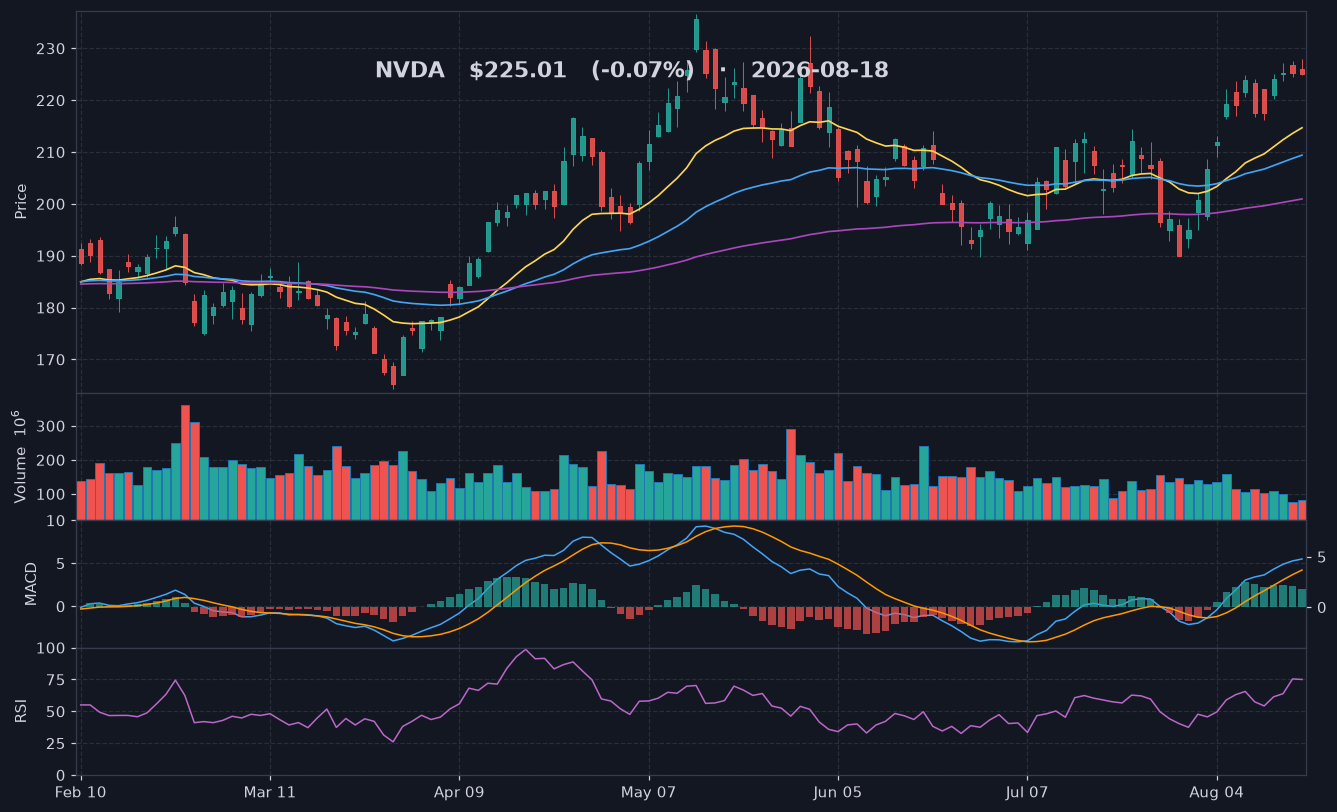1337x812 pixels.
Task: Click the tall red volume bar in late May
Action: [791, 474]
